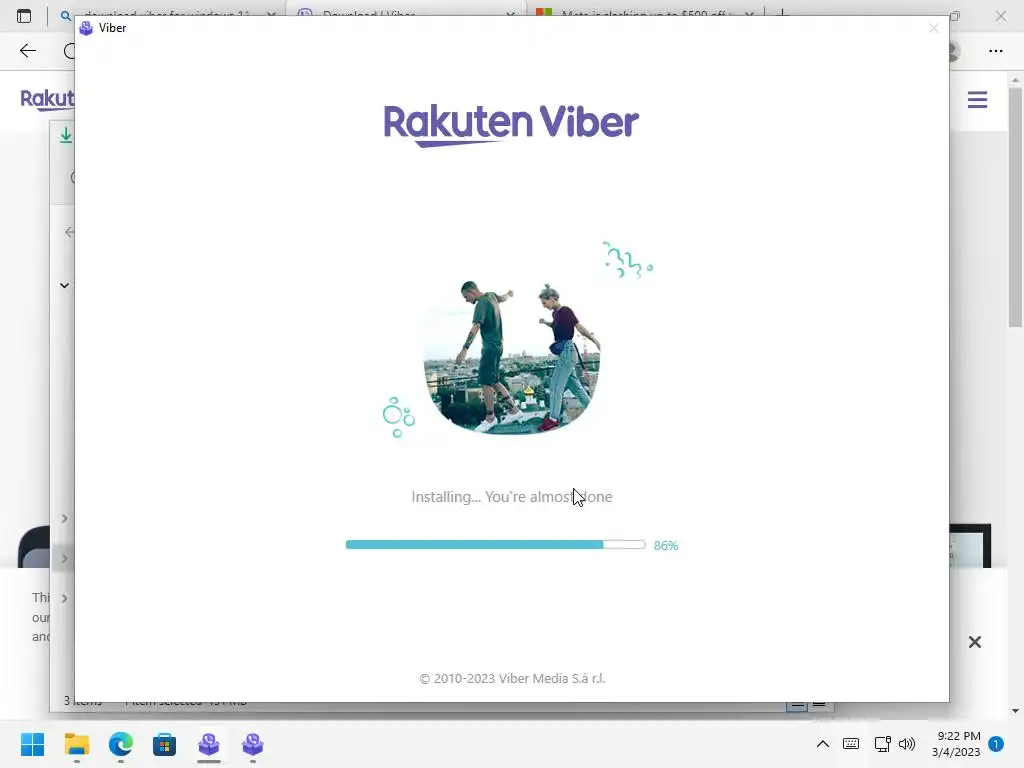This screenshot has width=1024, height=768.
Task: Click the Viber Media copyright text
Action: [512, 679]
